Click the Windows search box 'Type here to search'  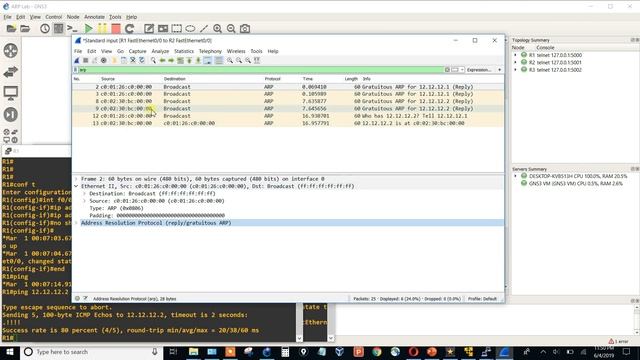91,352
